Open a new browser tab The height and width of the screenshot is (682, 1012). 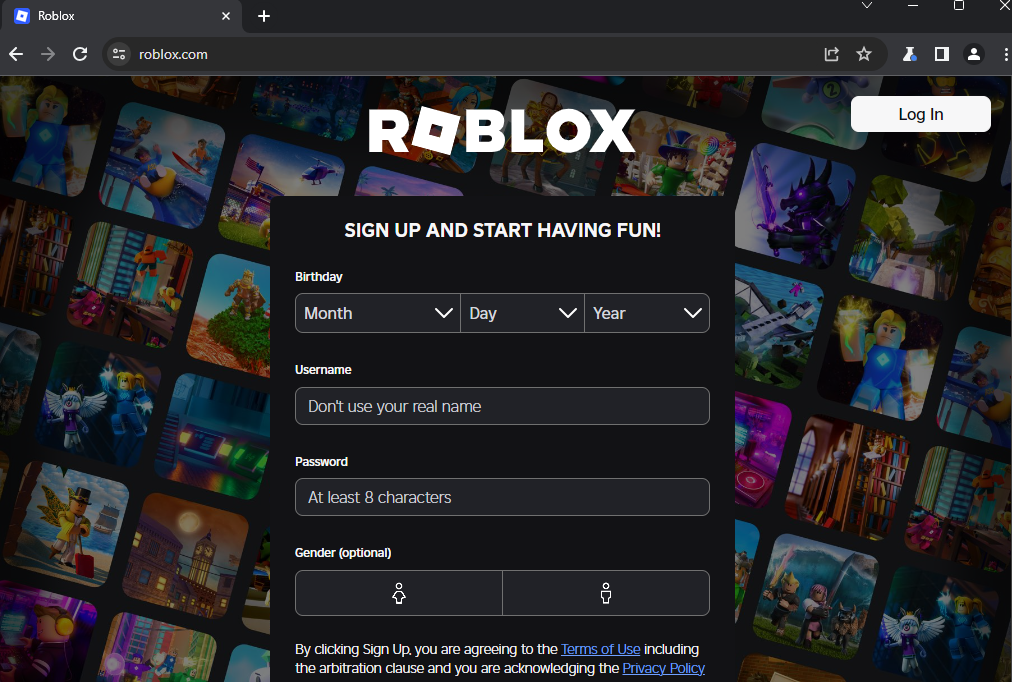(264, 16)
